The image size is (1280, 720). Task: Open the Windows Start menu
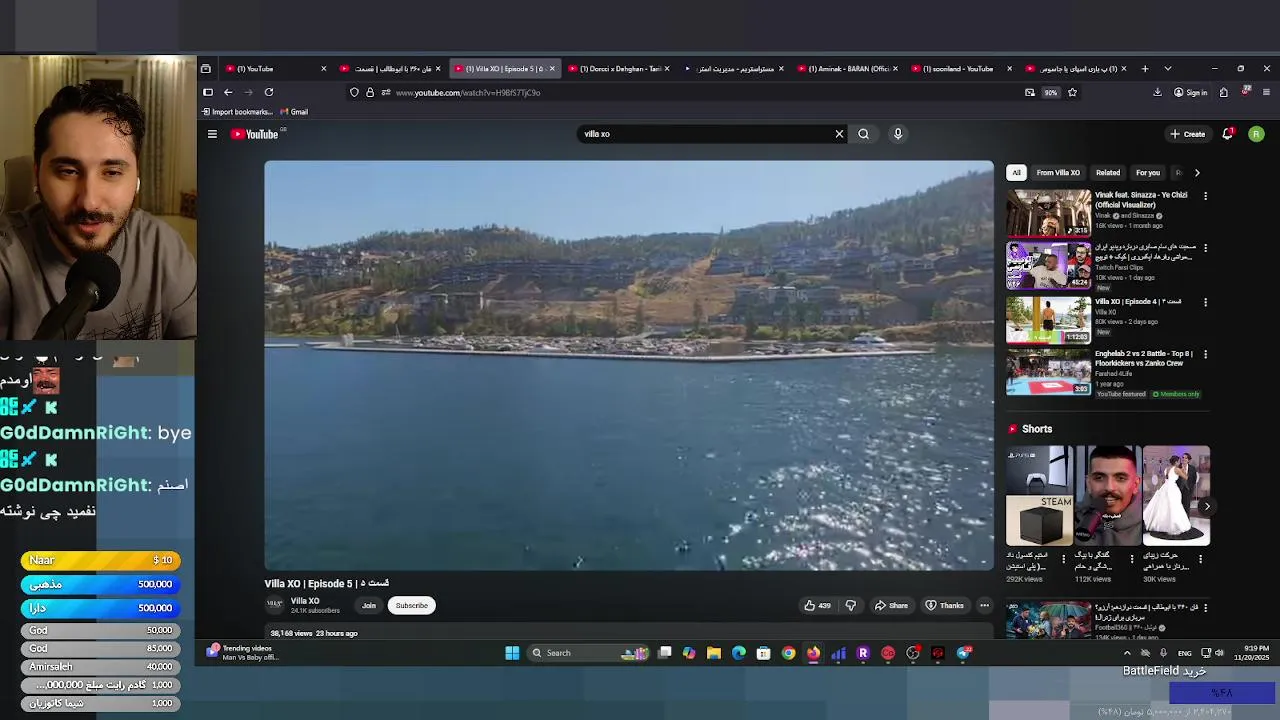click(512, 653)
